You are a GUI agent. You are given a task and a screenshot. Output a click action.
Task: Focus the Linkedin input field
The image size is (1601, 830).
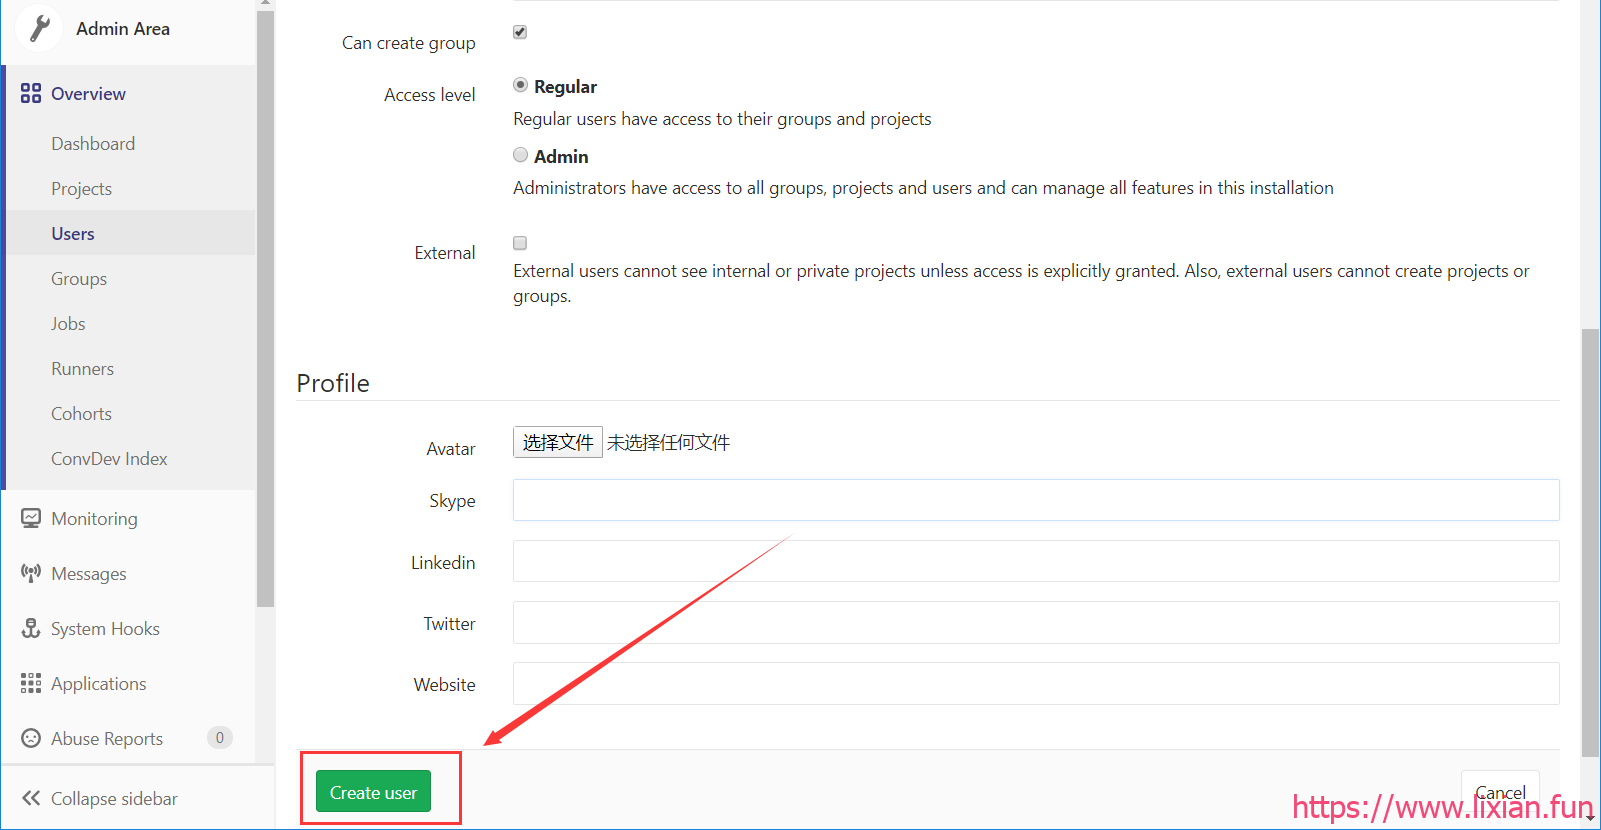[x=1036, y=561]
